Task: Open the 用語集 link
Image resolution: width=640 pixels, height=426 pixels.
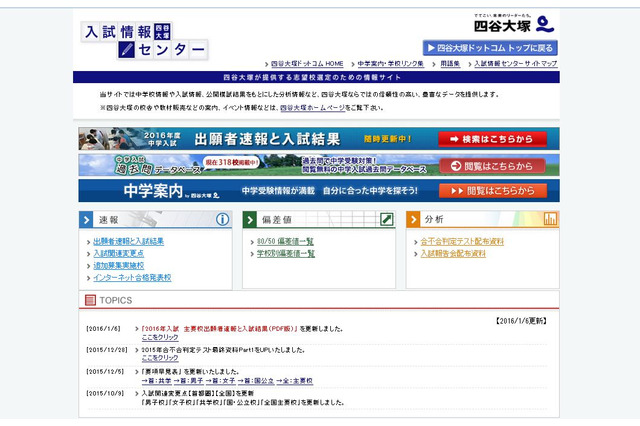Action: [x=450, y=64]
